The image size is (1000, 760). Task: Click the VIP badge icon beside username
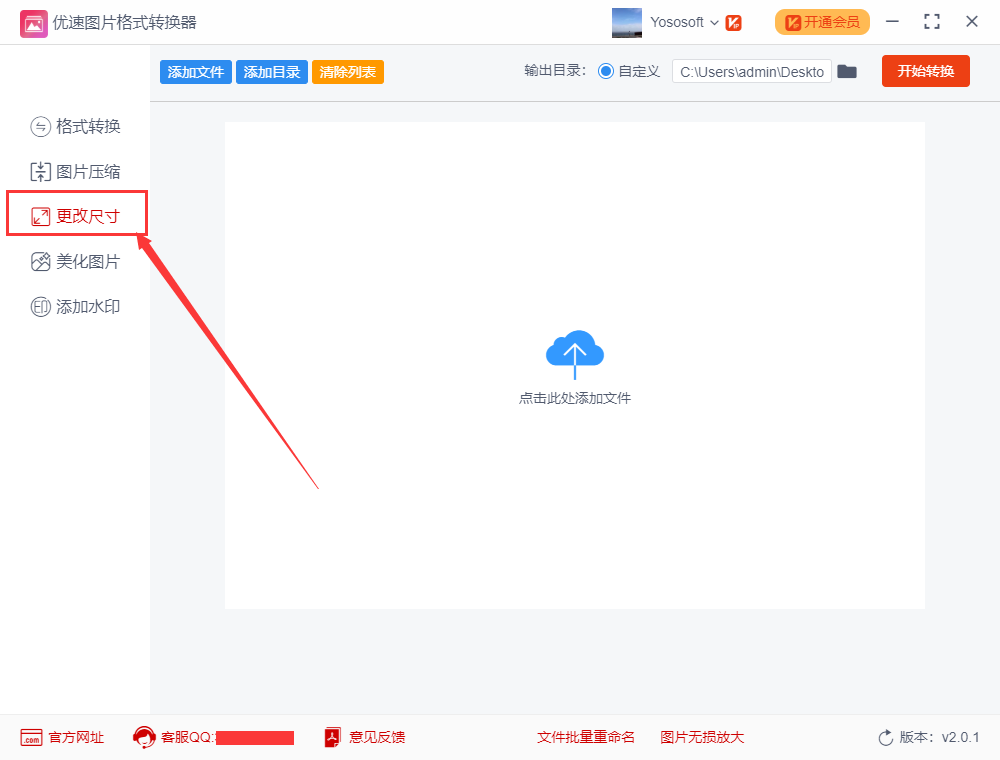click(733, 23)
